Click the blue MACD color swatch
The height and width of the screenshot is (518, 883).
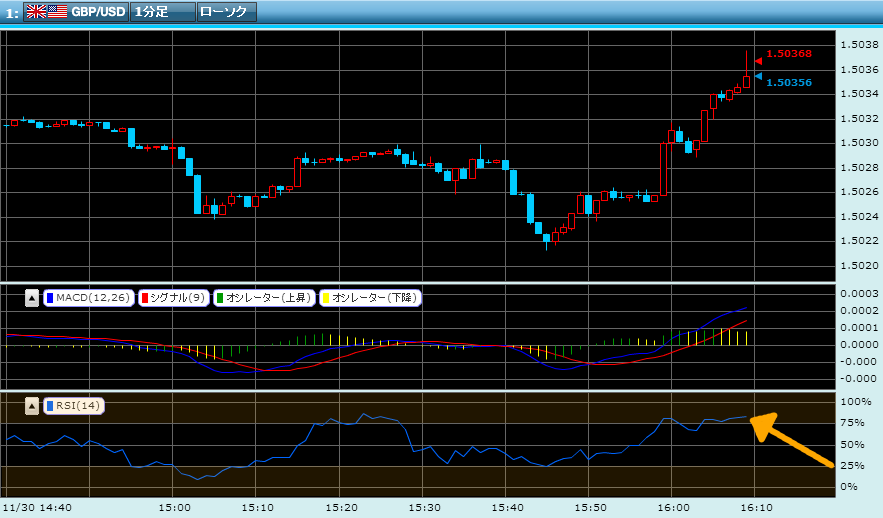50,298
